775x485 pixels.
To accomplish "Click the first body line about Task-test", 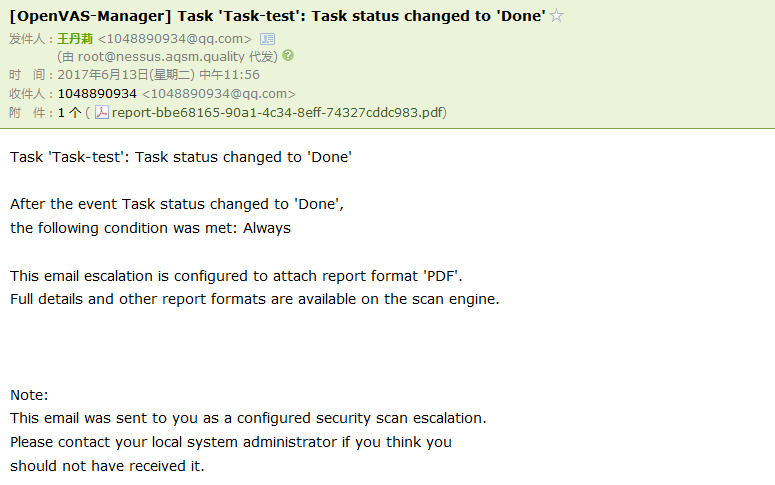I will click(x=180, y=157).
